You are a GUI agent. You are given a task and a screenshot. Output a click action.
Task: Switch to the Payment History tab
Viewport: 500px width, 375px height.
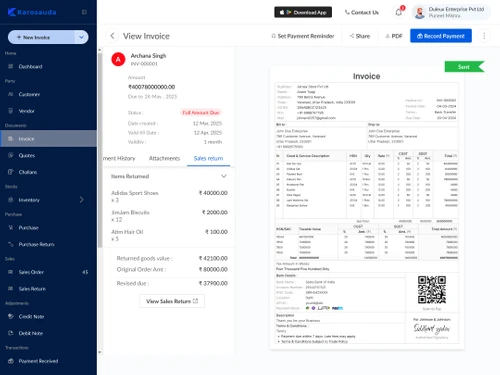click(119, 158)
